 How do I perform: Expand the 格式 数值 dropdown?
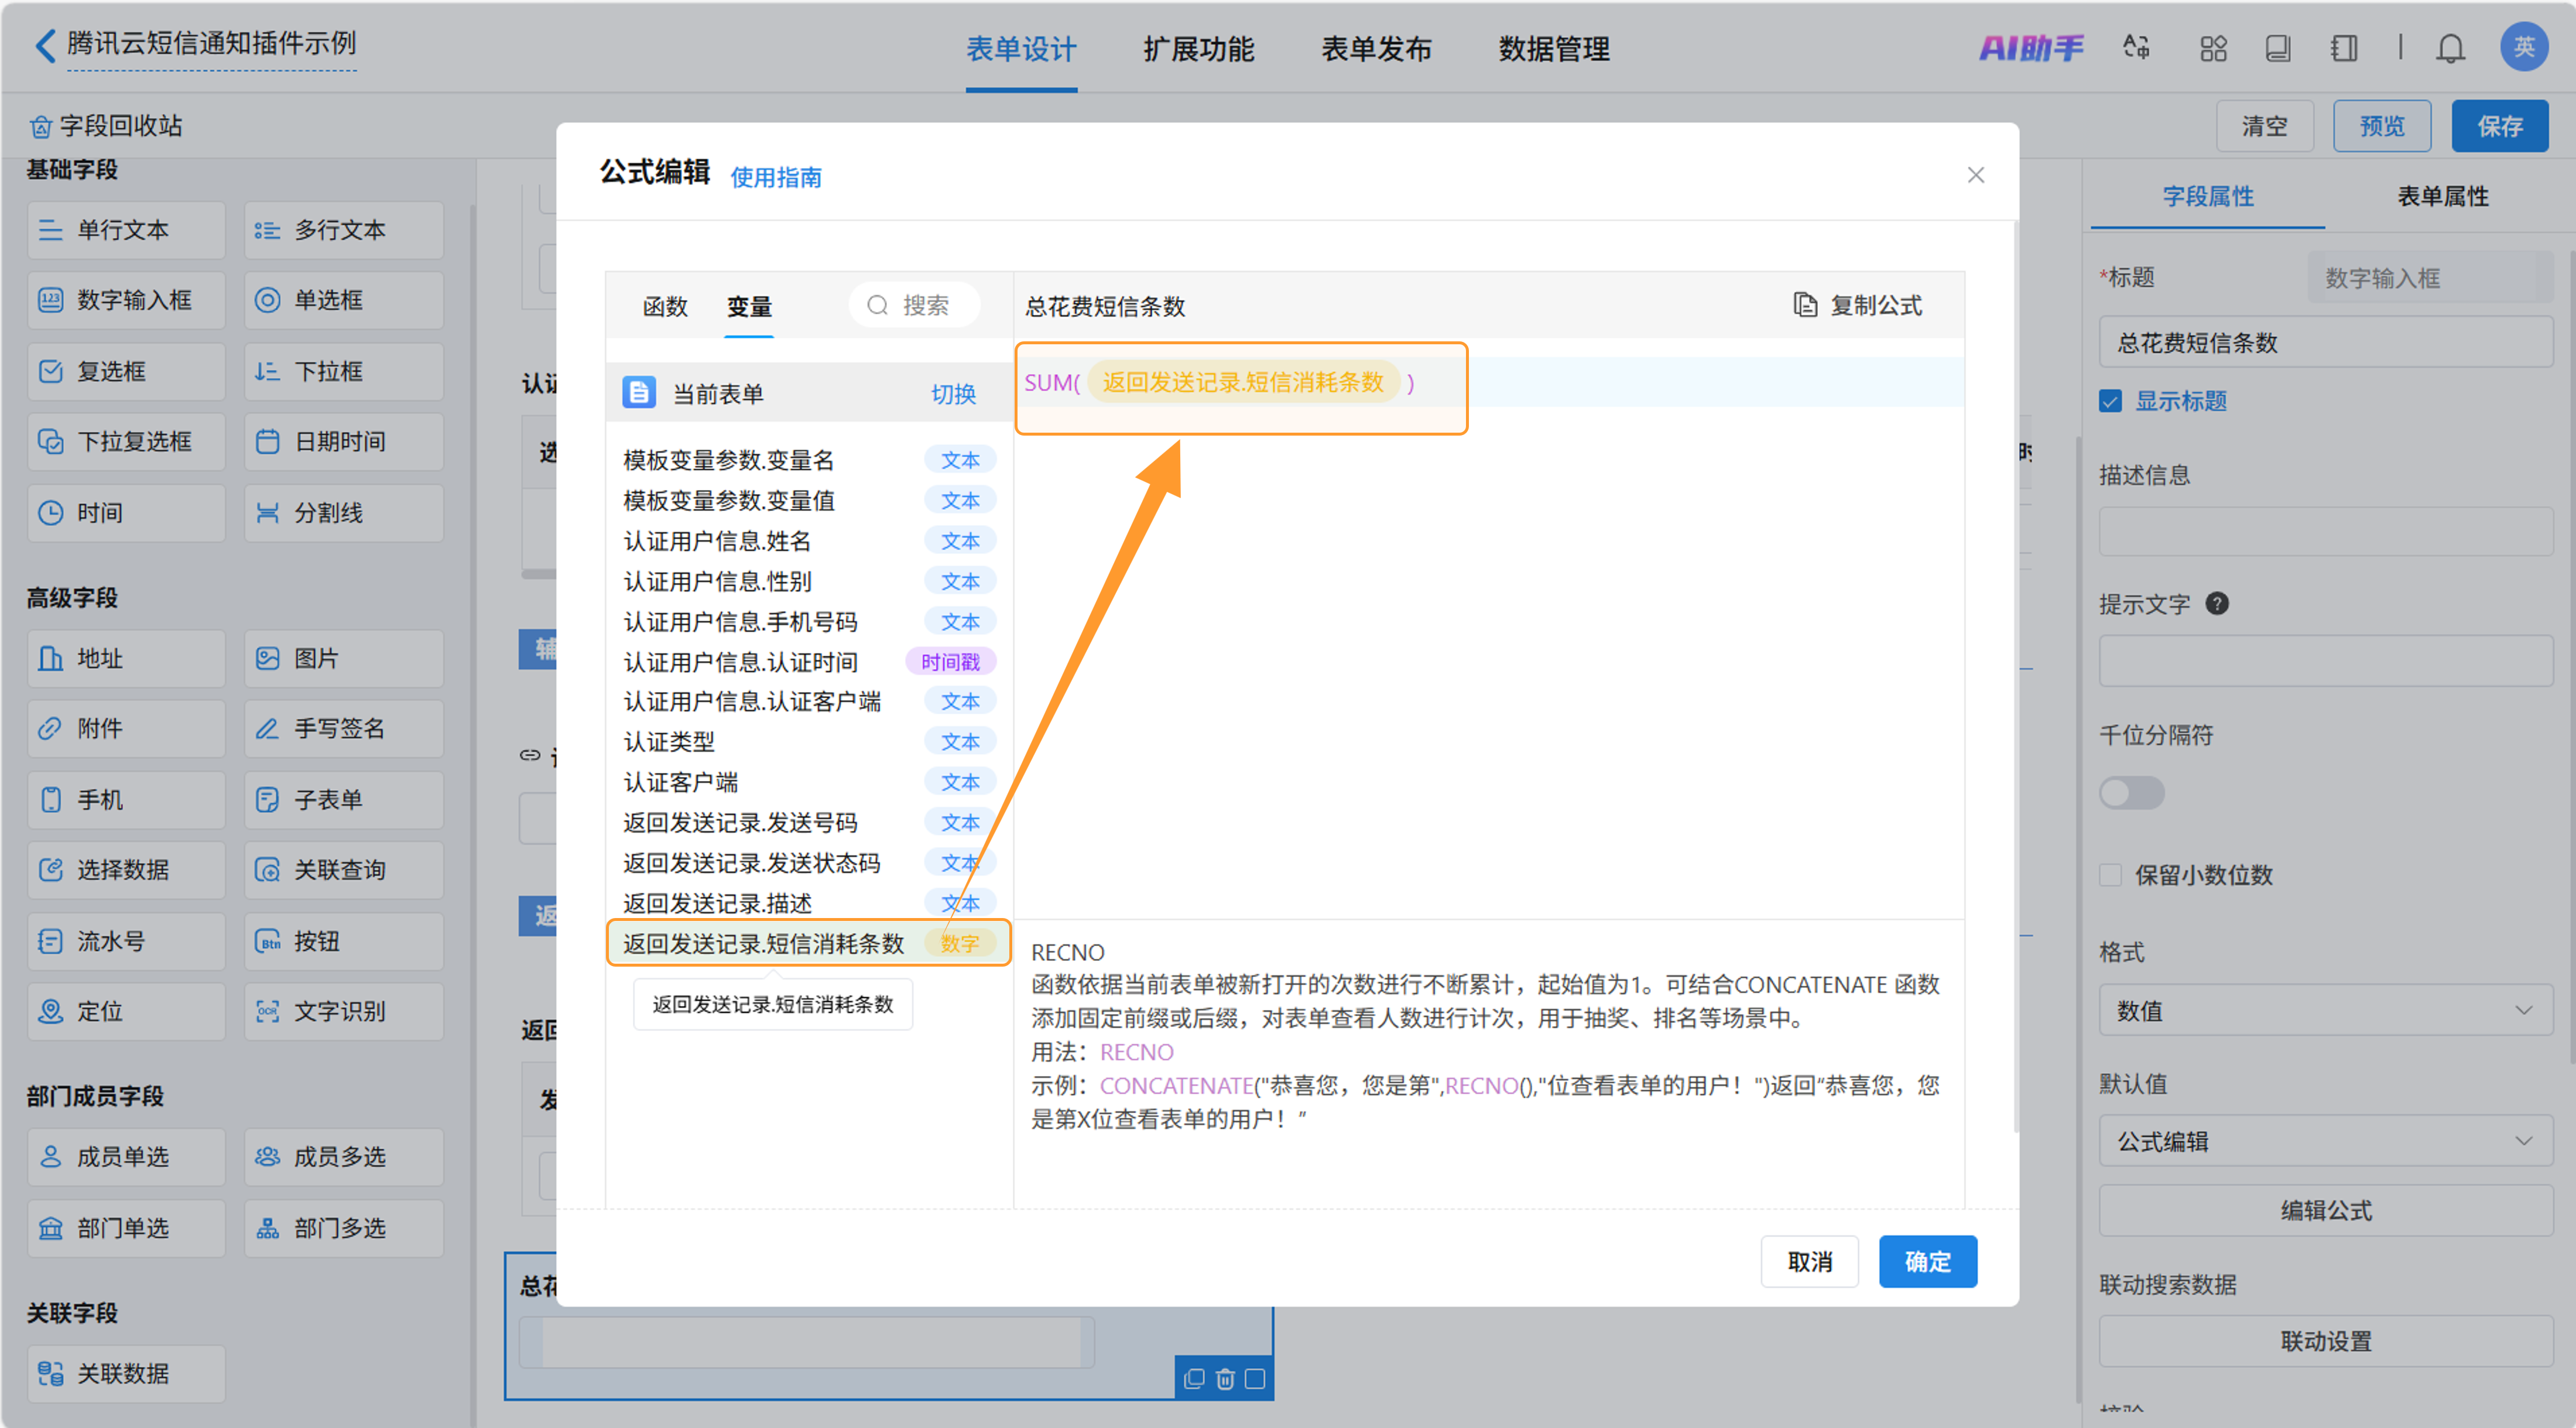(x=2325, y=1011)
